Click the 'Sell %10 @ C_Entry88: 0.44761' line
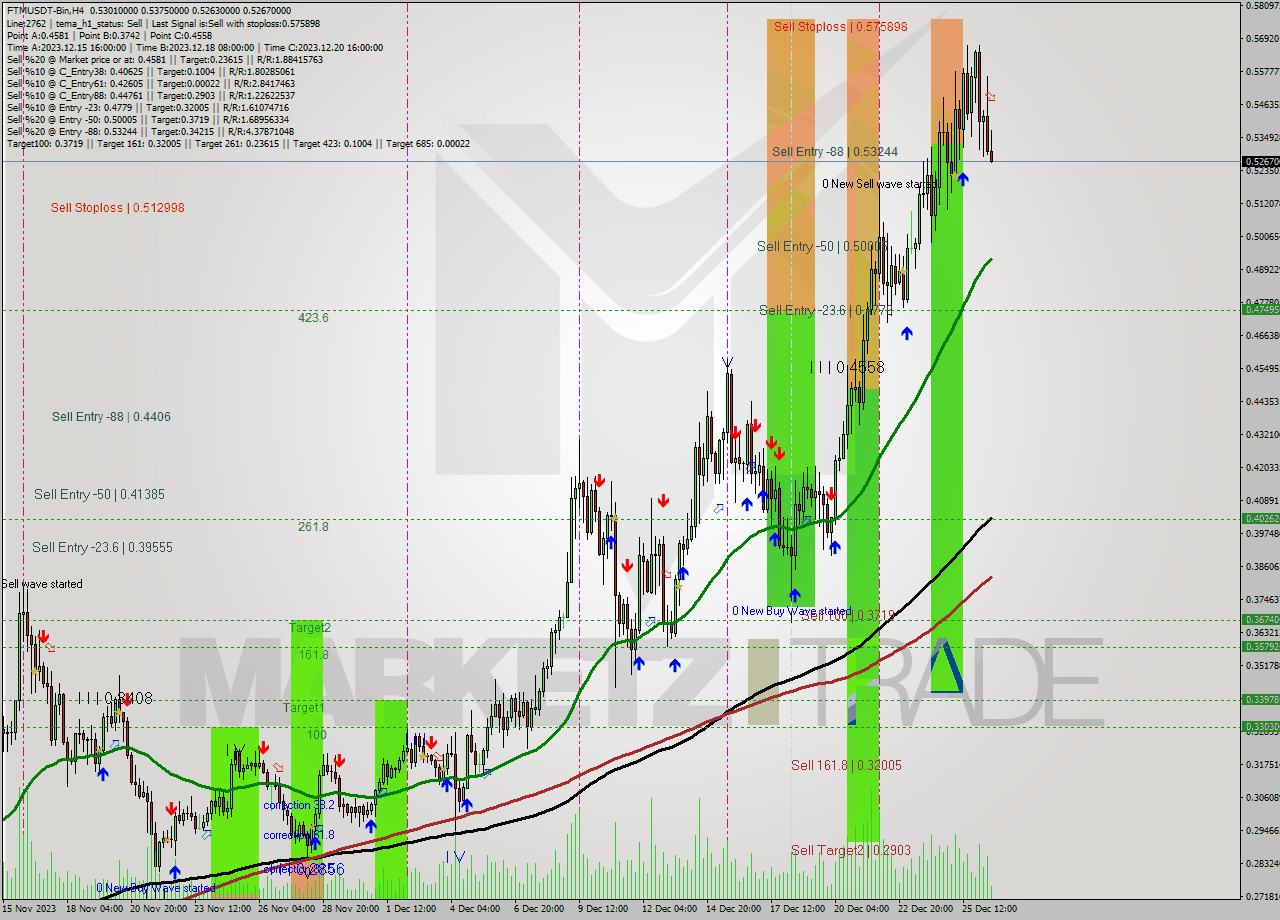Viewport: 1280px width, 920px height. (151, 95)
